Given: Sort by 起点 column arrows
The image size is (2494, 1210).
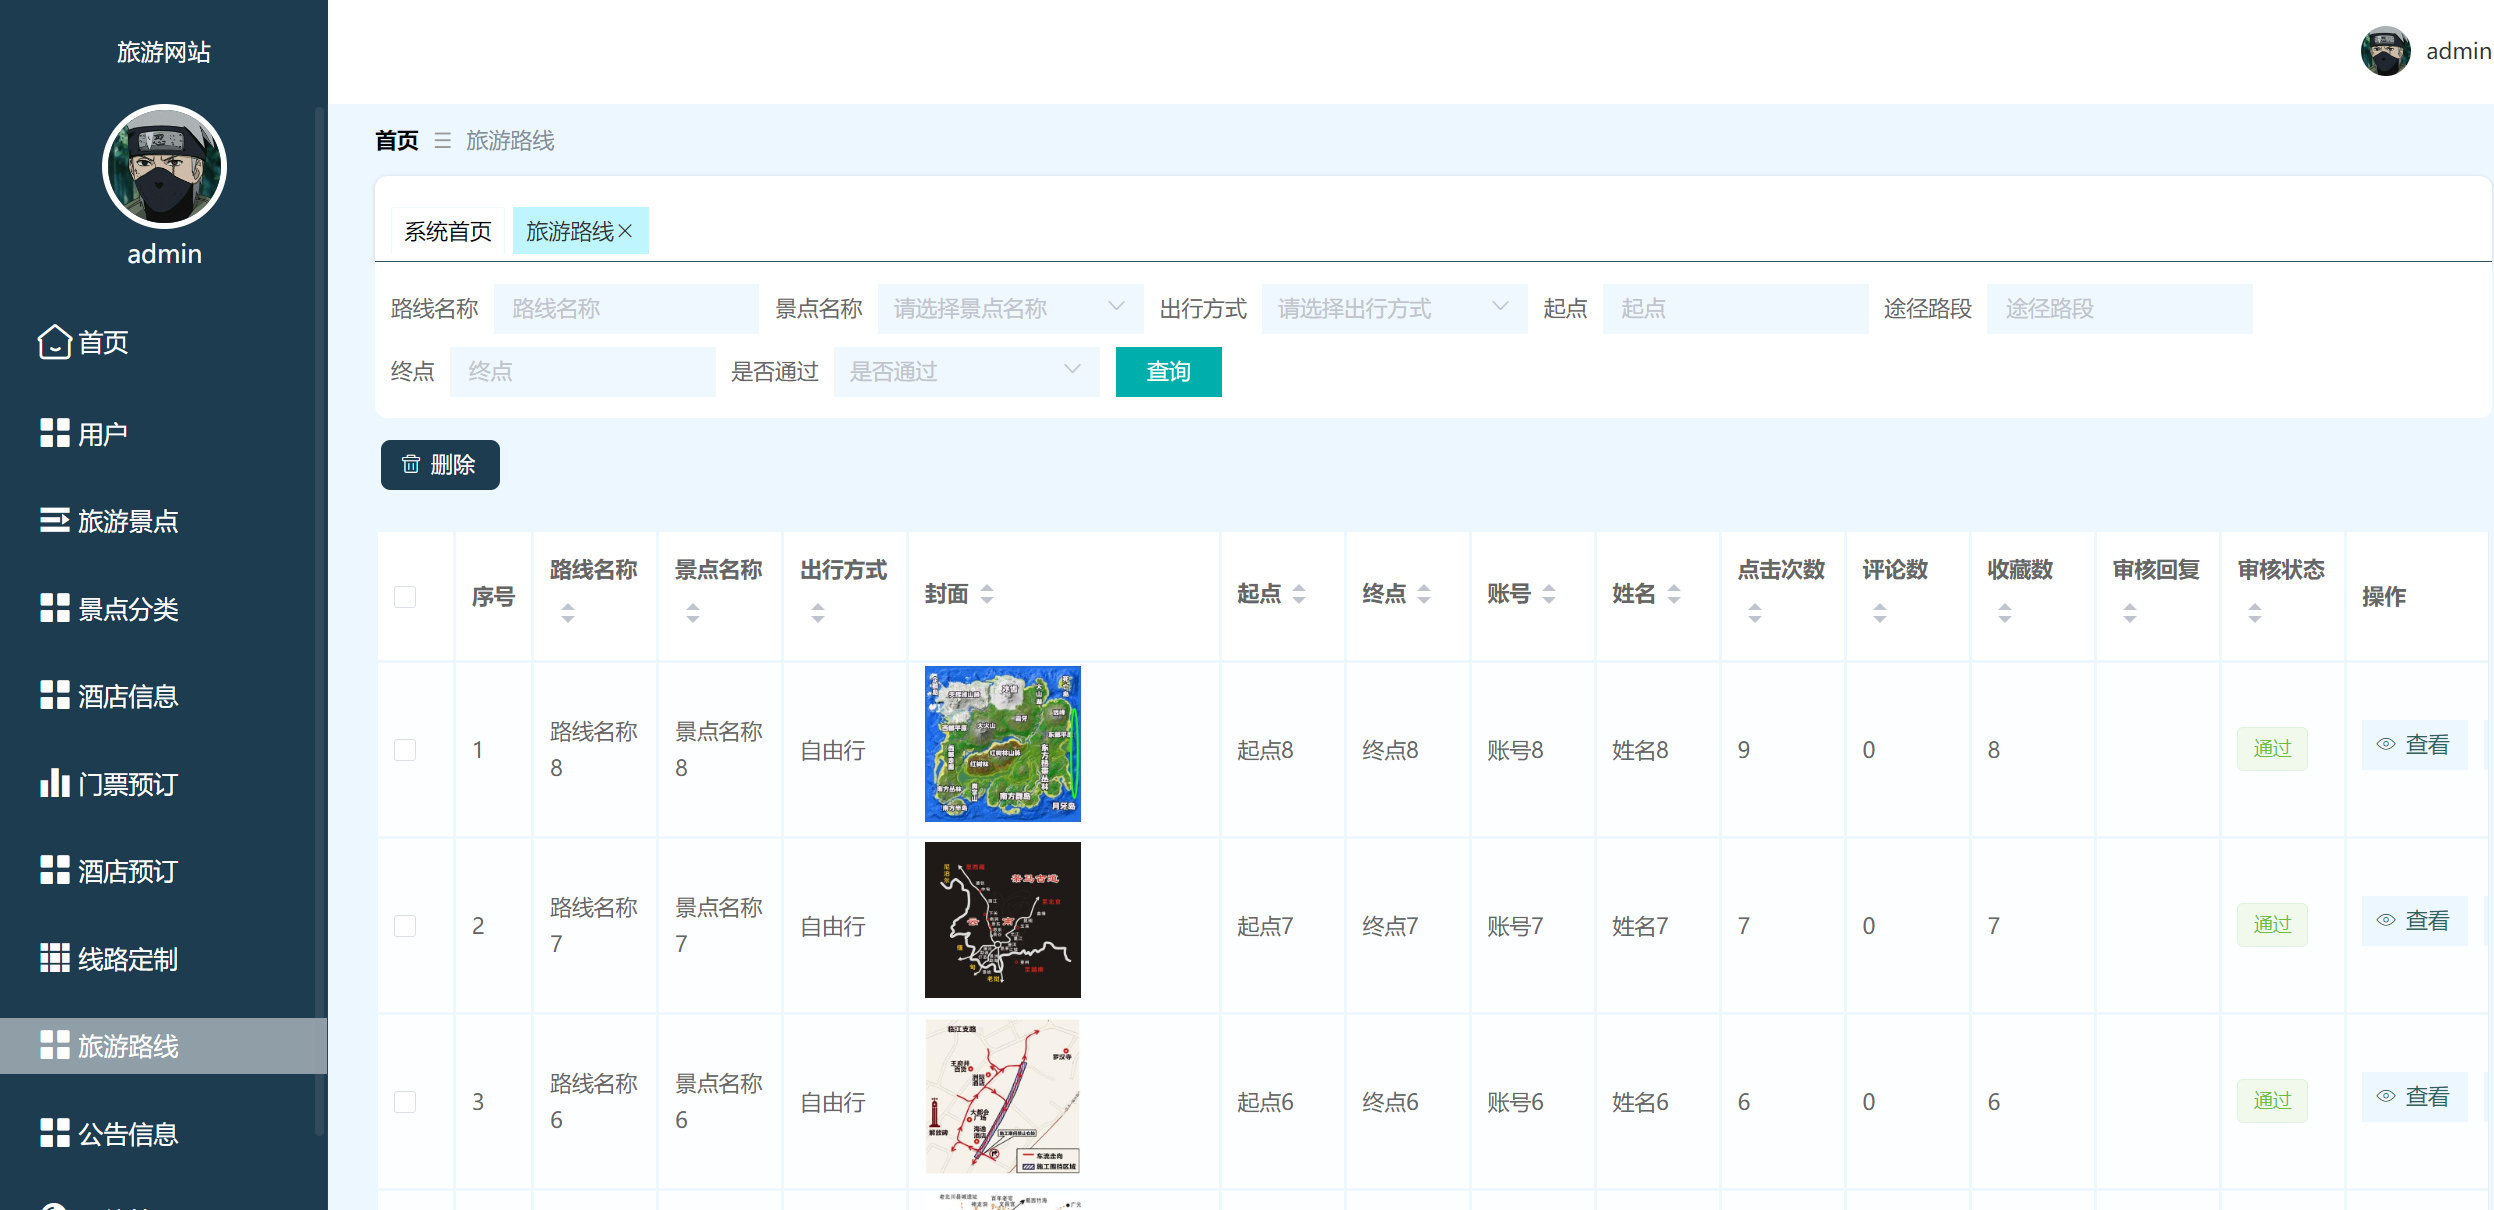Looking at the screenshot, I should click(x=1299, y=594).
